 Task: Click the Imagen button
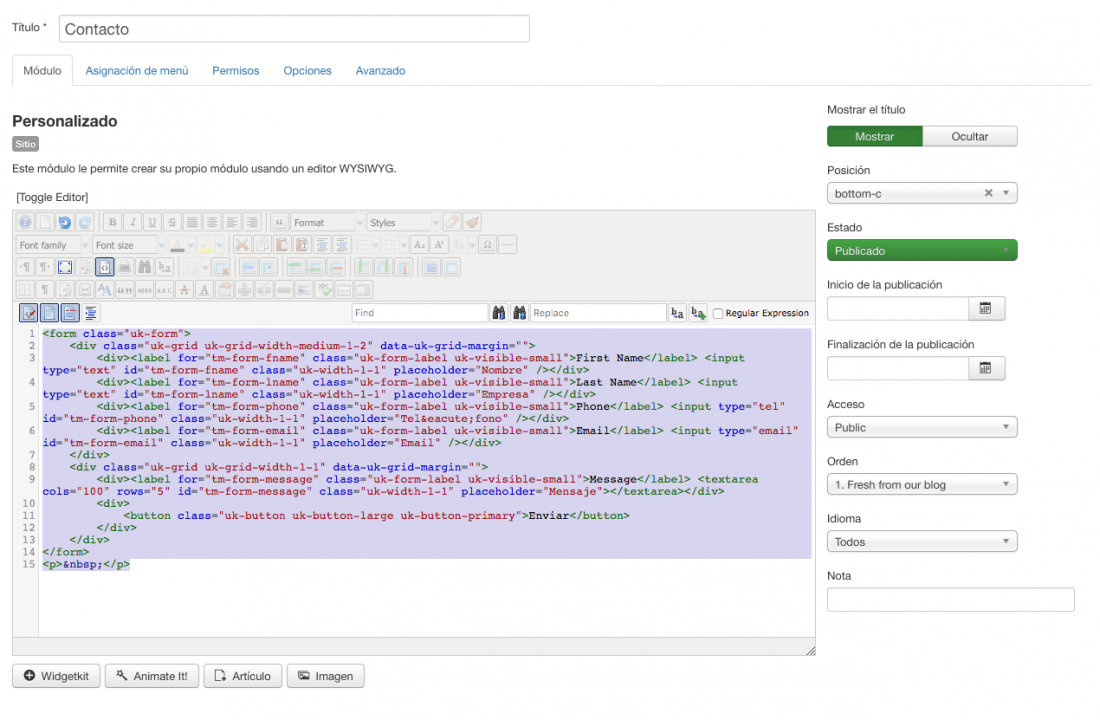(326, 676)
